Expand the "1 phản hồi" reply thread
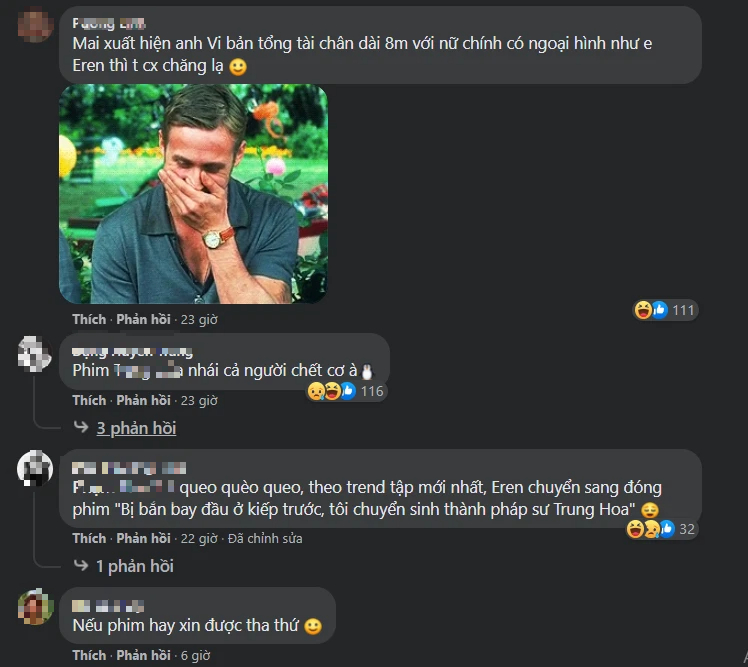This screenshot has width=748, height=667. tap(134, 566)
